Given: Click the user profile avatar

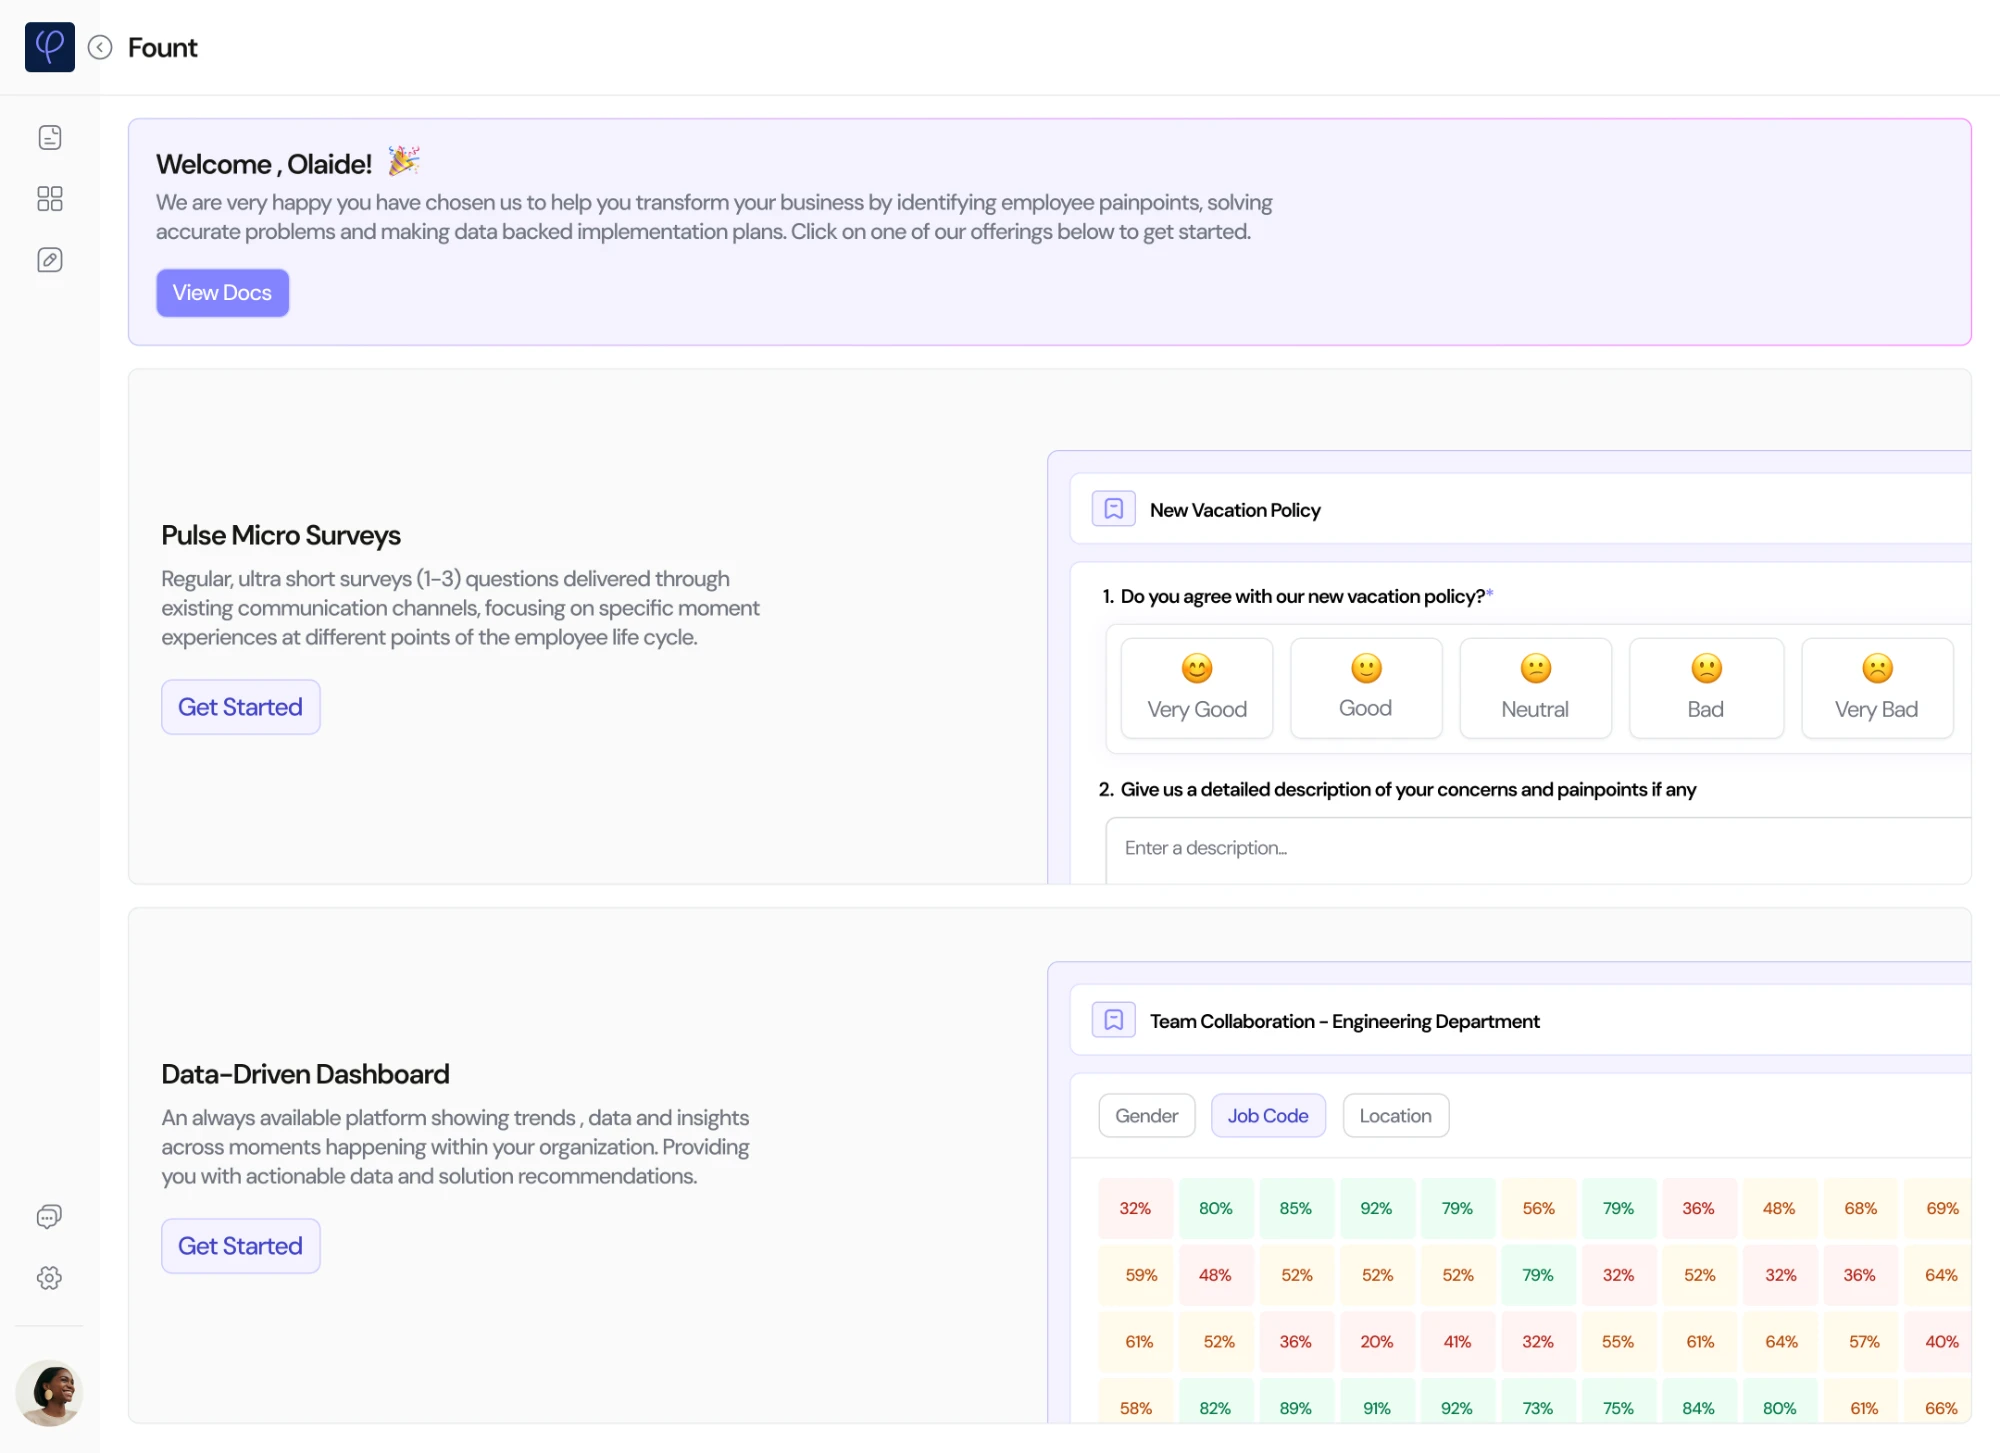Looking at the screenshot, I should [x=49, y=1392].
